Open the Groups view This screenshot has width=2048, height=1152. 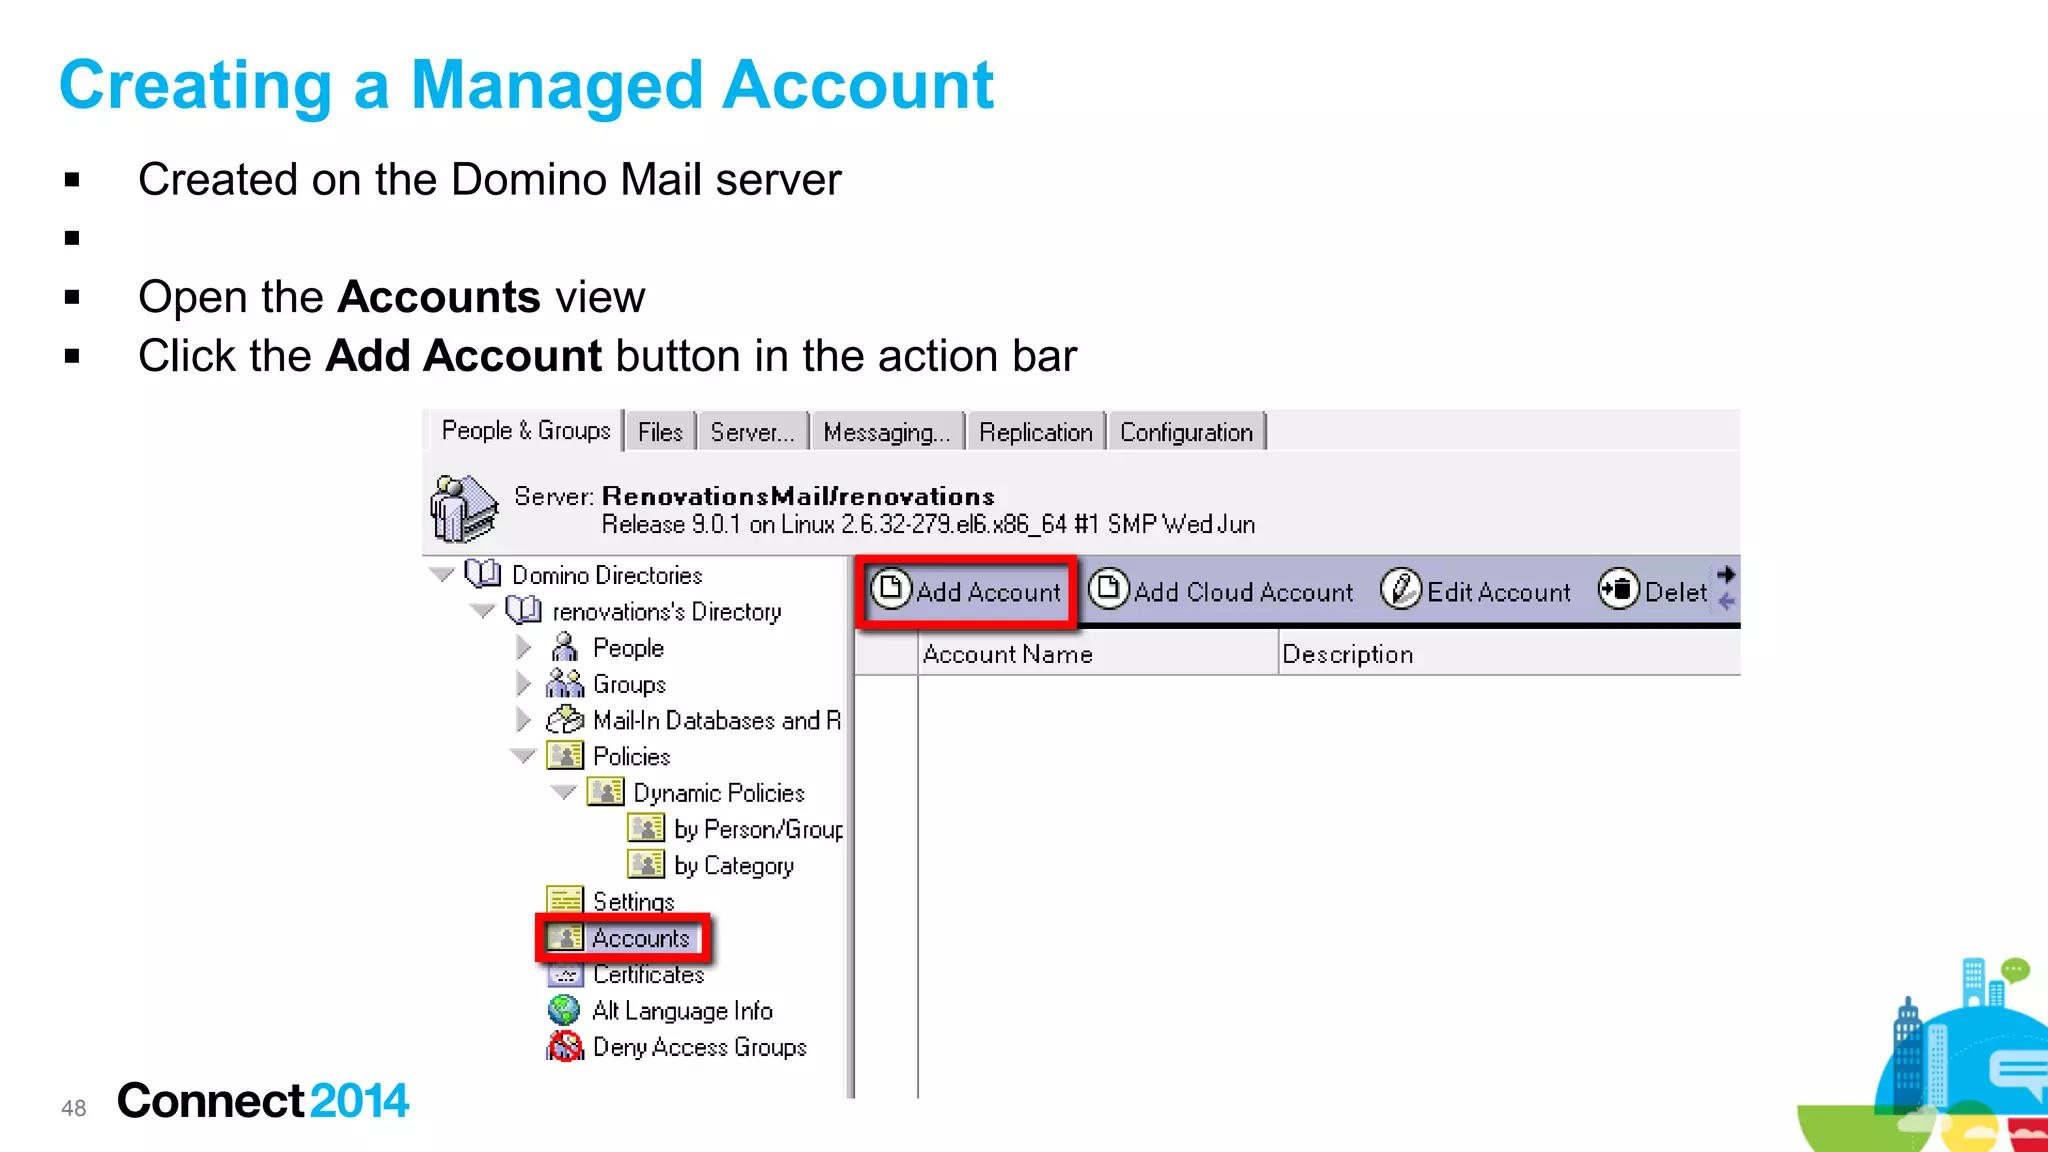tap(629, 684)
